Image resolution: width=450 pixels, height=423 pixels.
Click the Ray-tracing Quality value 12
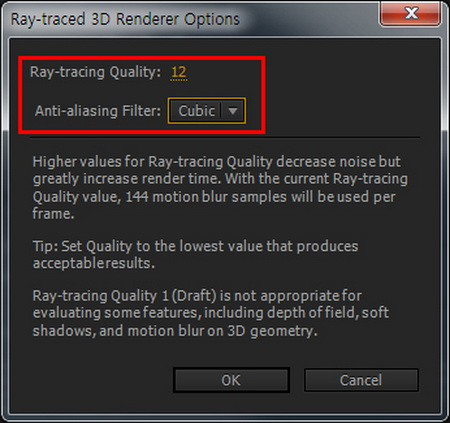(179, 72)
